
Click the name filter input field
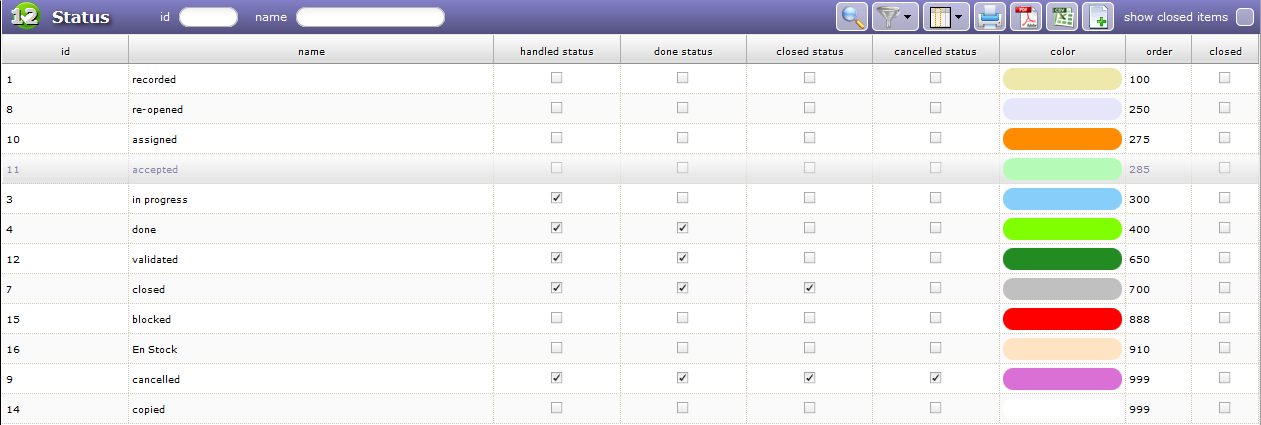[370, 17]
